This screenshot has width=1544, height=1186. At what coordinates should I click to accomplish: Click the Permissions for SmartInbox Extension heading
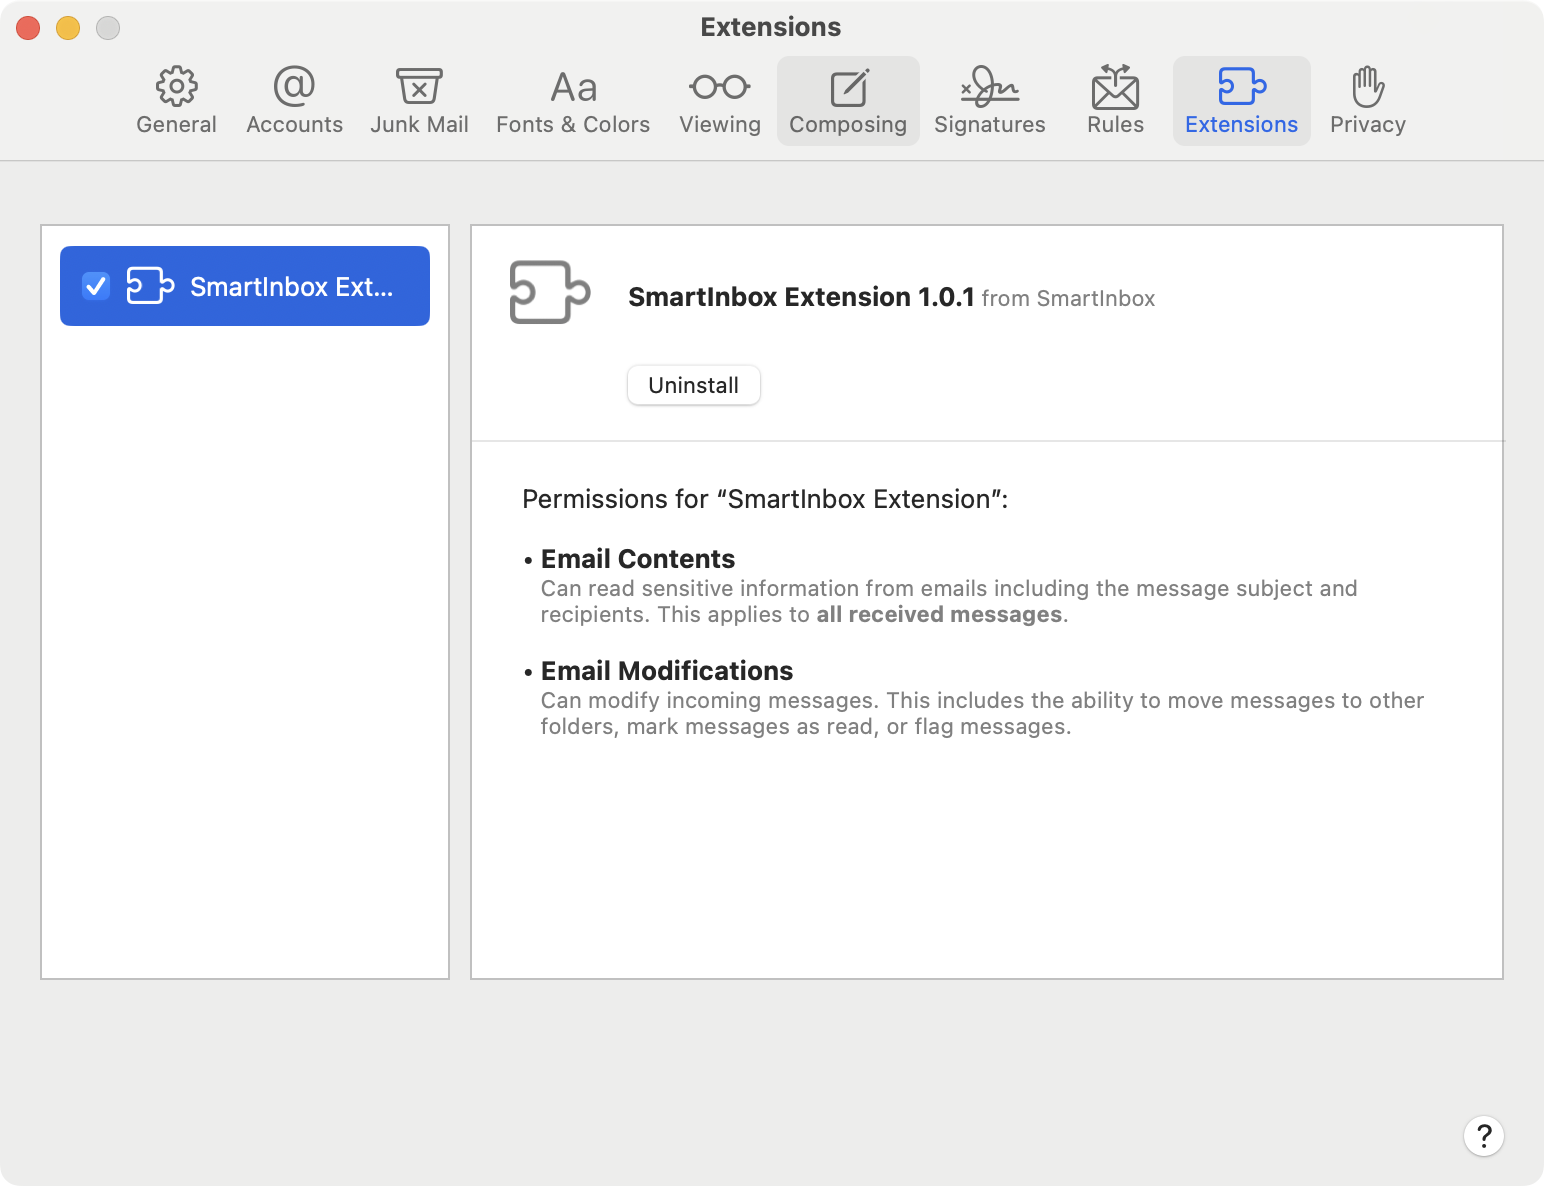tap(765, 499)
